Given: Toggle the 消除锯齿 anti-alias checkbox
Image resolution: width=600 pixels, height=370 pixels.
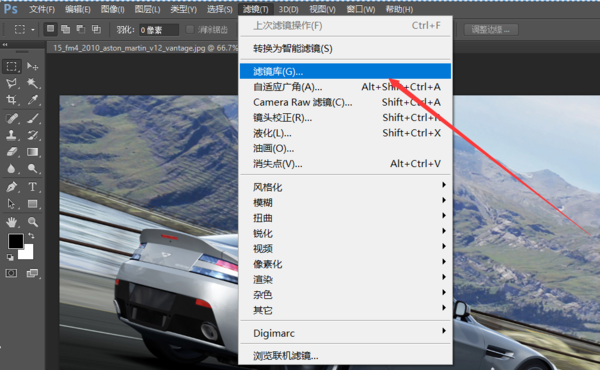Looking at the screenshot, I should [190, 29].
